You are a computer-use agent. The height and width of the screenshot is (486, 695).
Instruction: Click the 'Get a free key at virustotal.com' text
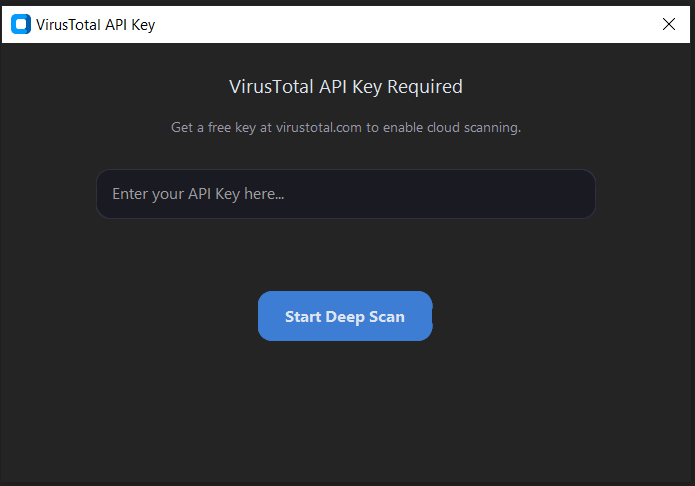tap(266, 128)
